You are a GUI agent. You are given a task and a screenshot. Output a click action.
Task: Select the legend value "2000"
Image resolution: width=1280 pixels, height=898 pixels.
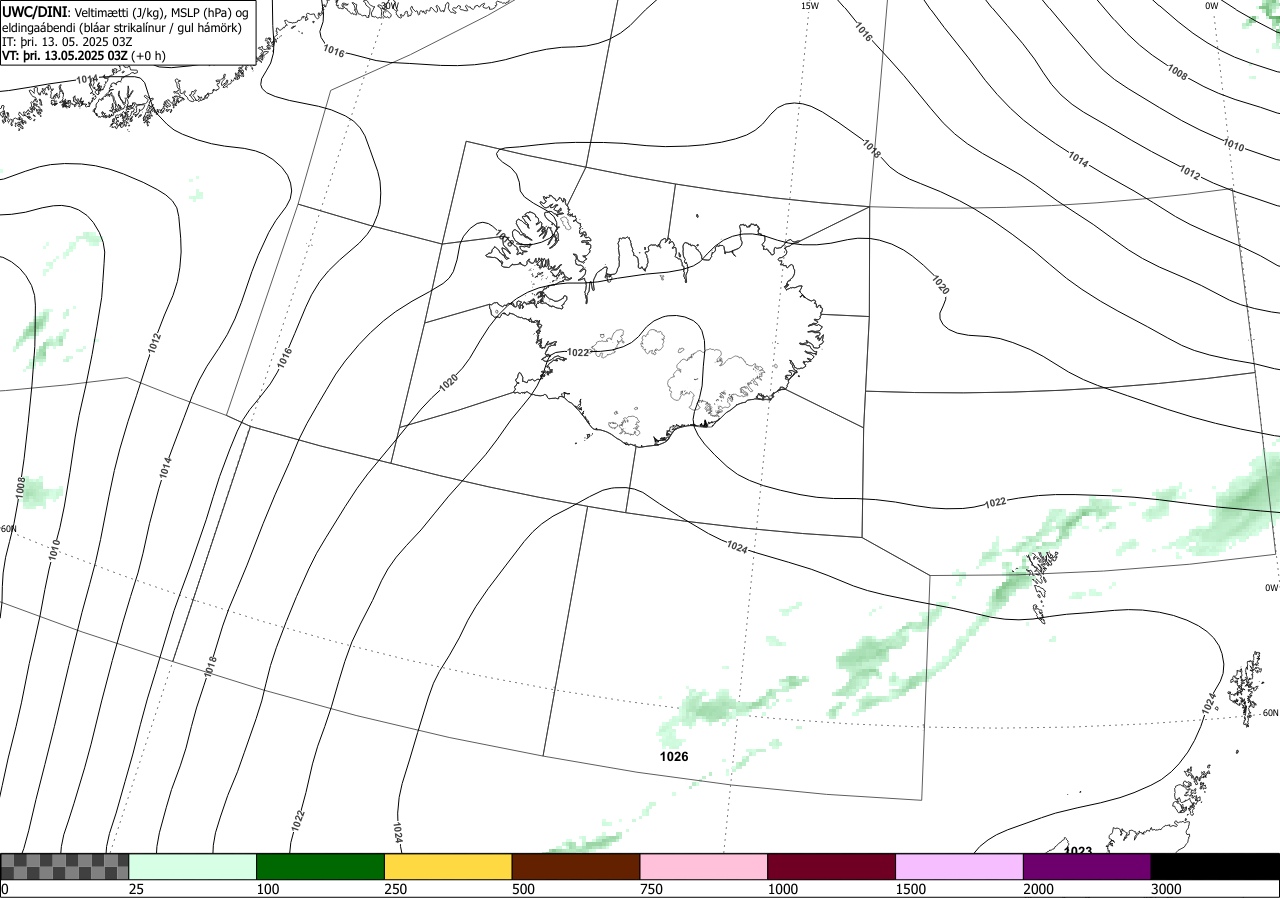(1039, 889)
